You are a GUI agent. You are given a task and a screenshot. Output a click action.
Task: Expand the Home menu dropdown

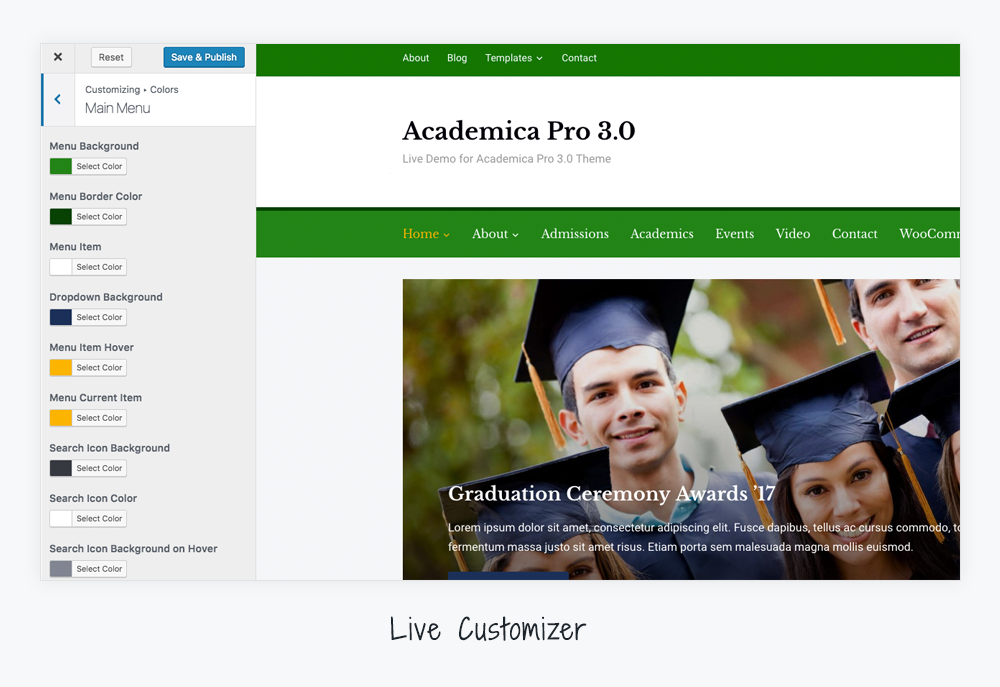click(x=426, y=234)
